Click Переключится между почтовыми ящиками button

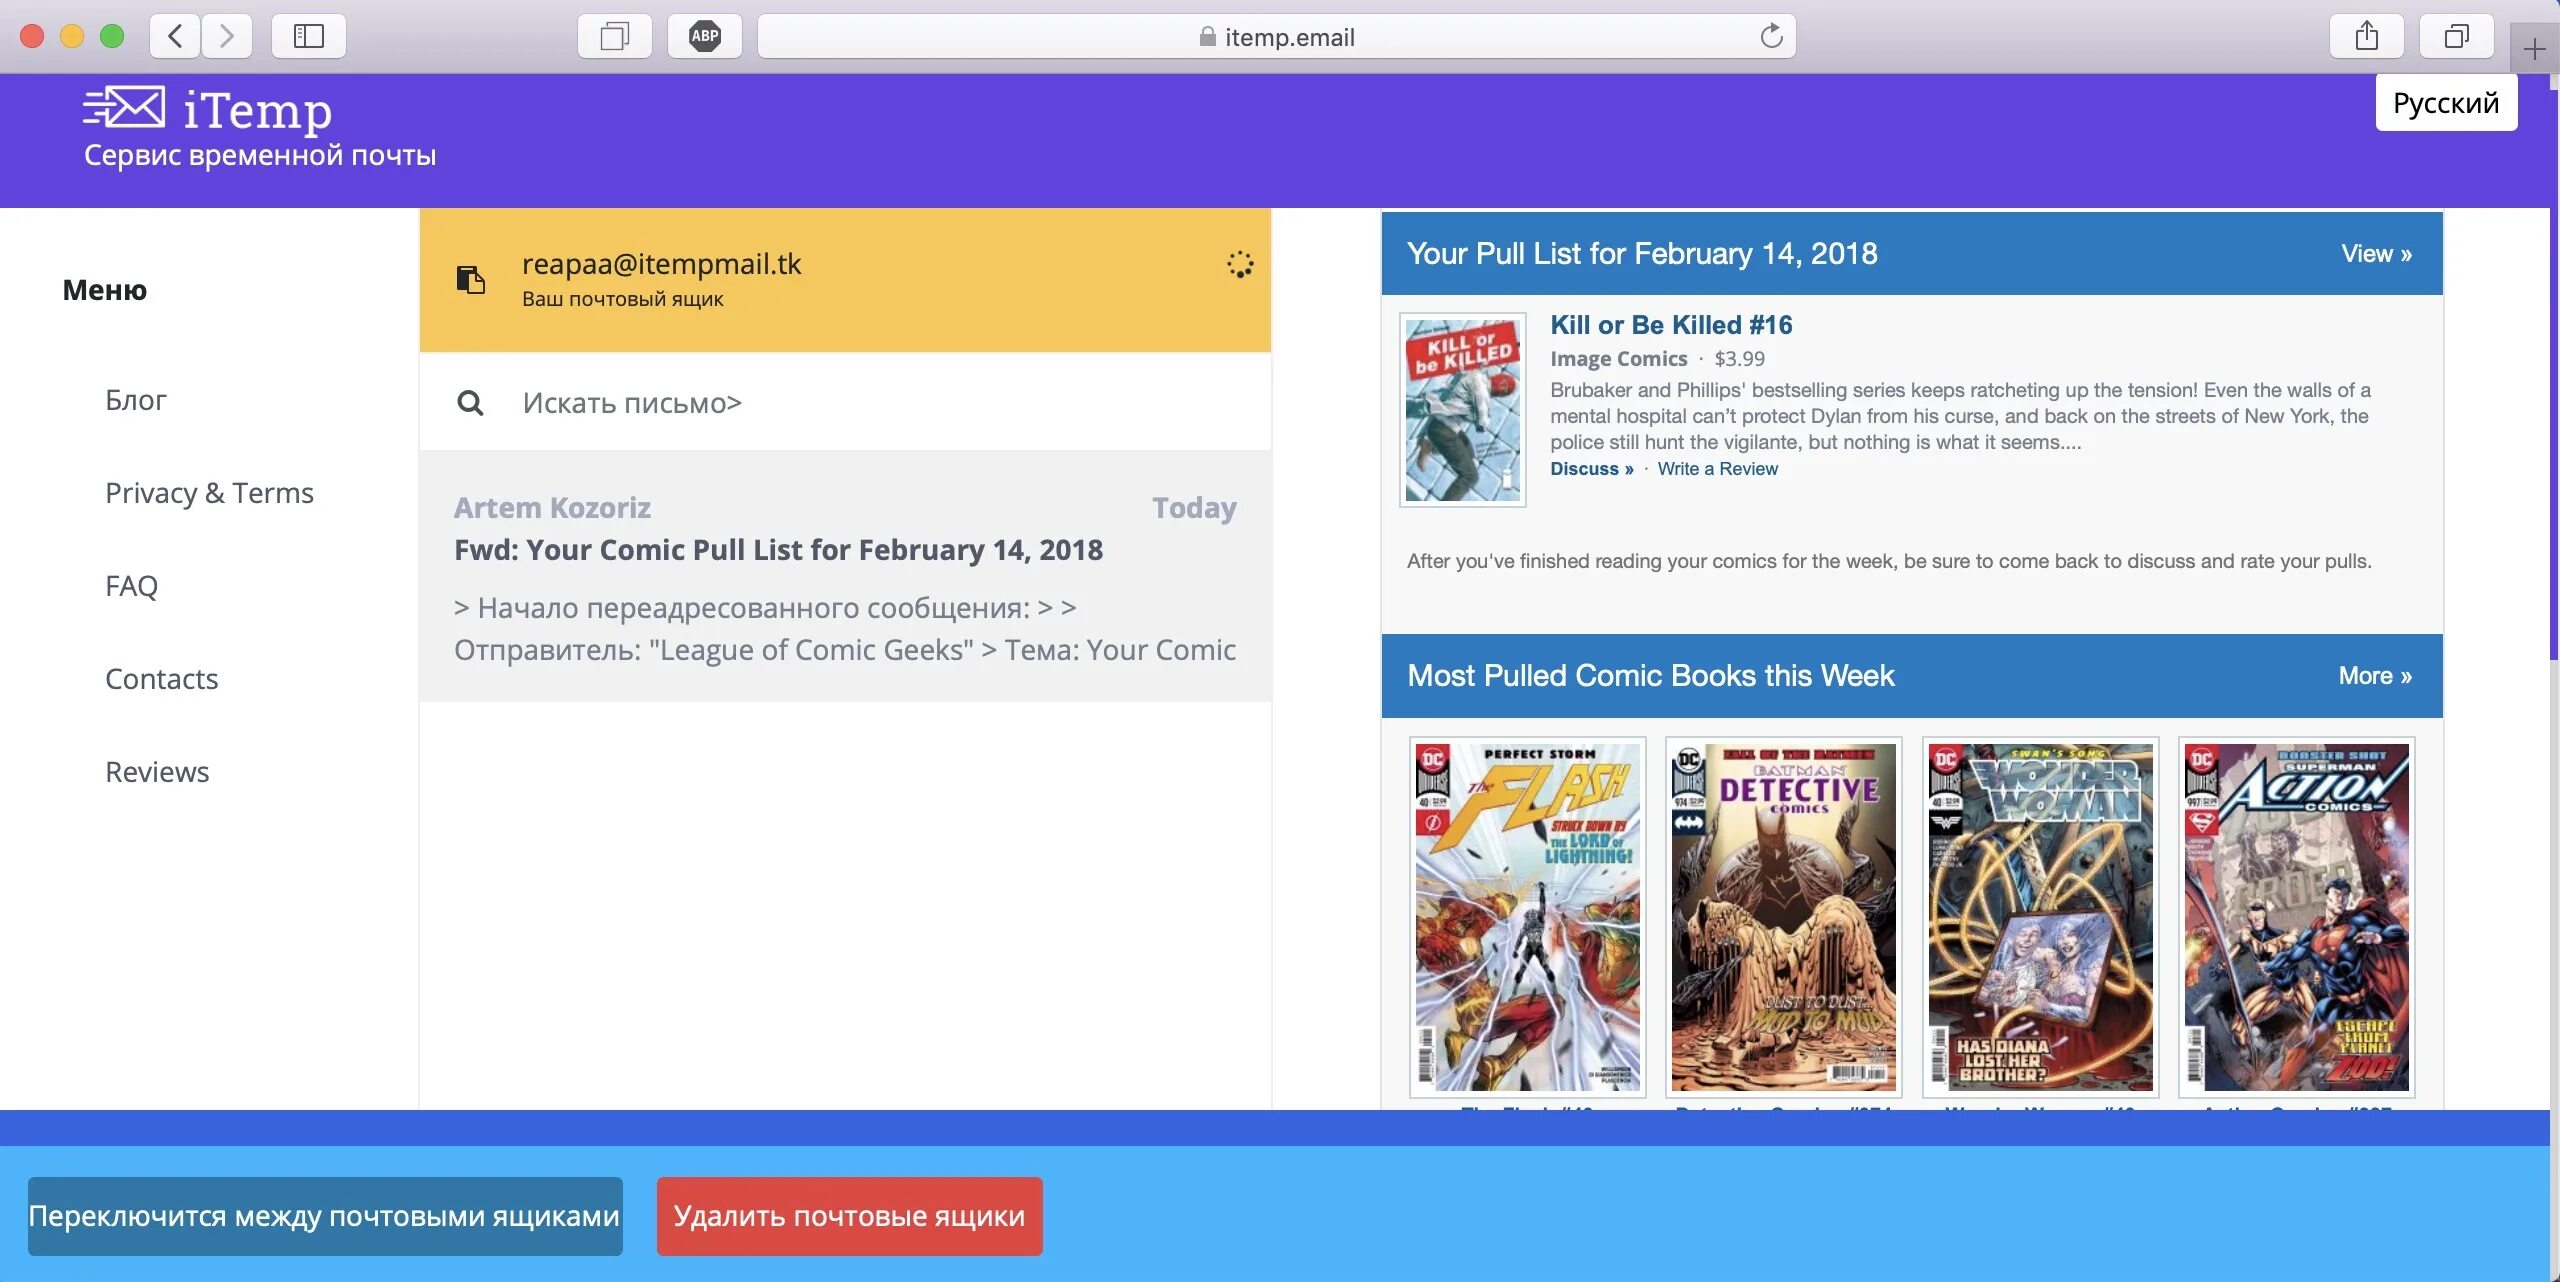[x=325, y=1215]
